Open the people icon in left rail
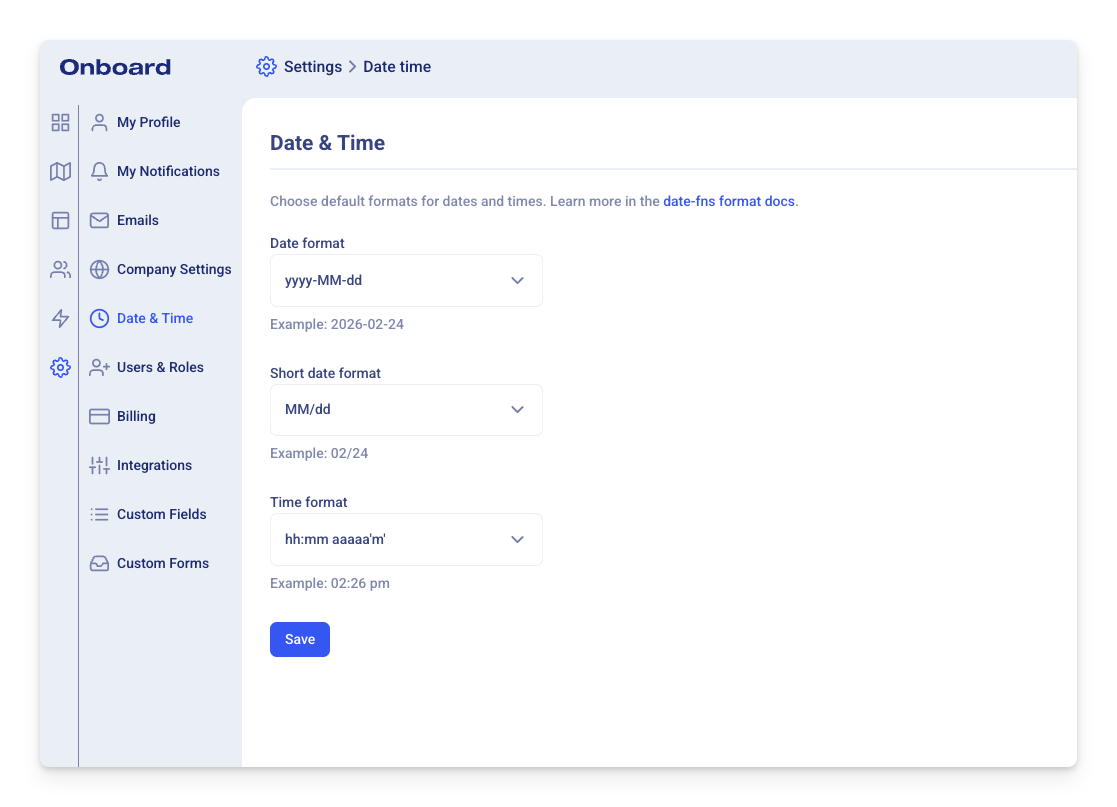 61,269
